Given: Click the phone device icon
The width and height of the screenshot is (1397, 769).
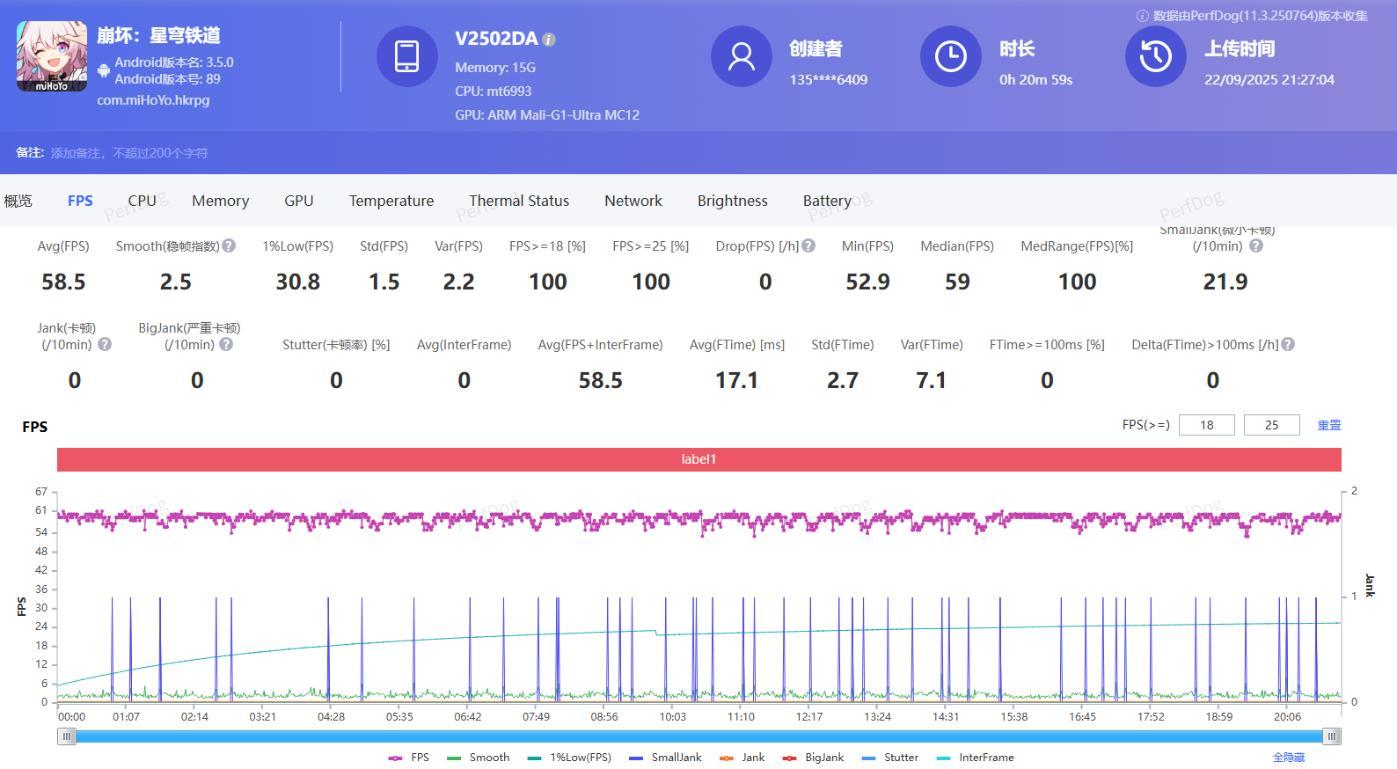Looking at the screenshot, I should 407,56.
